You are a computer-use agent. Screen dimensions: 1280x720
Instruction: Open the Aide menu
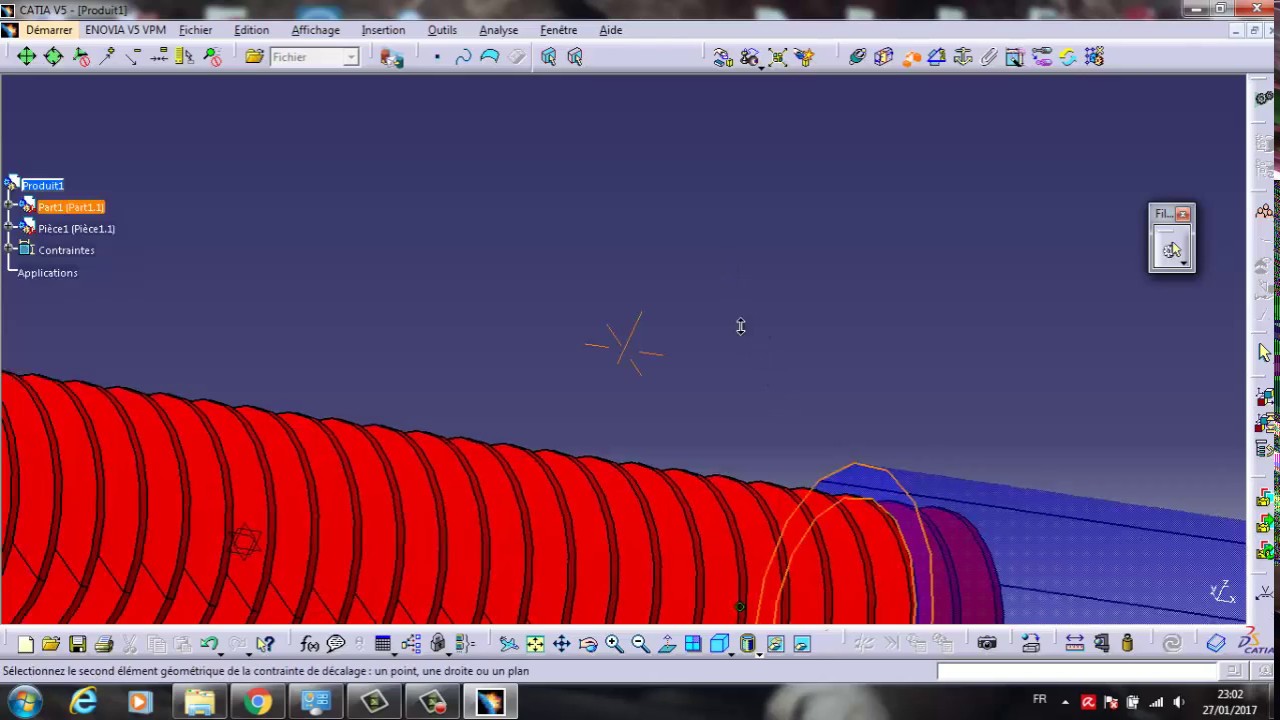pos(611,30)
